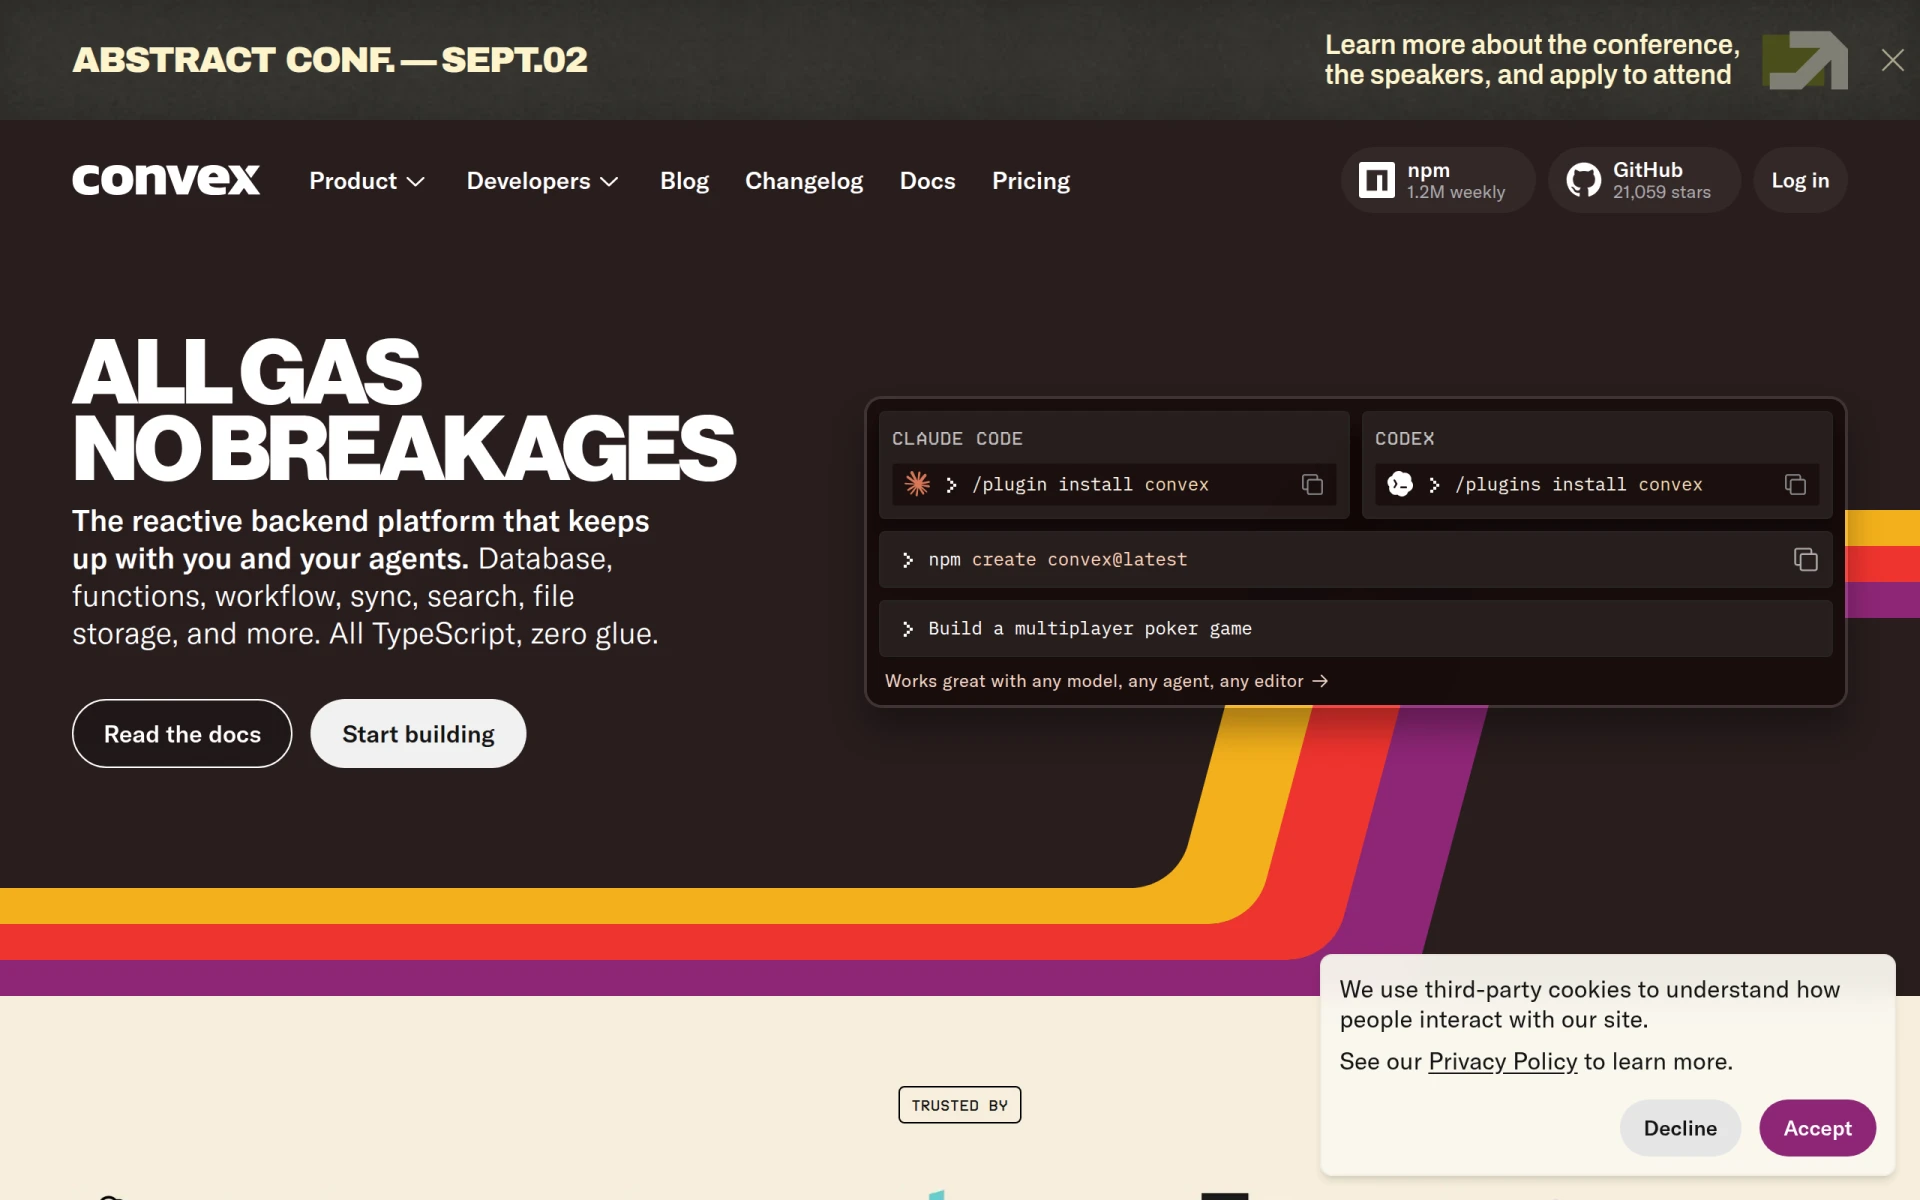Accept the third-party cookies
The image size is (1920, 1200).
[x=1817, y=1128]
